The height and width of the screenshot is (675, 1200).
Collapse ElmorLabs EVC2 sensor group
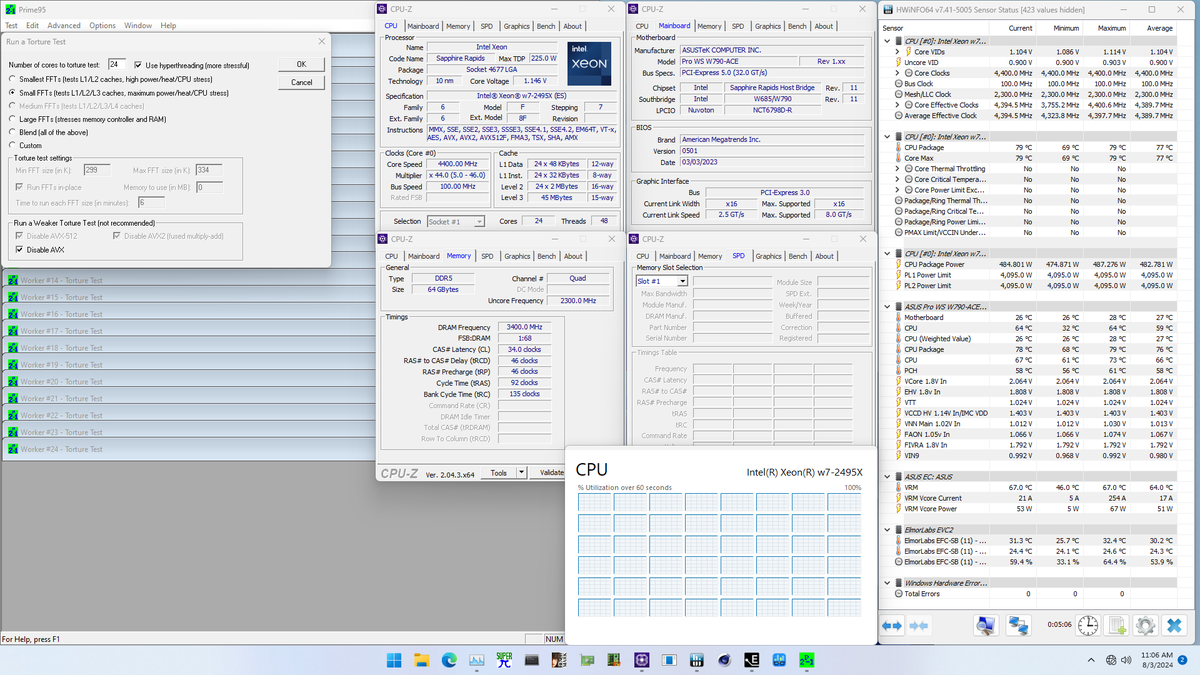click(x=887, y=529)
